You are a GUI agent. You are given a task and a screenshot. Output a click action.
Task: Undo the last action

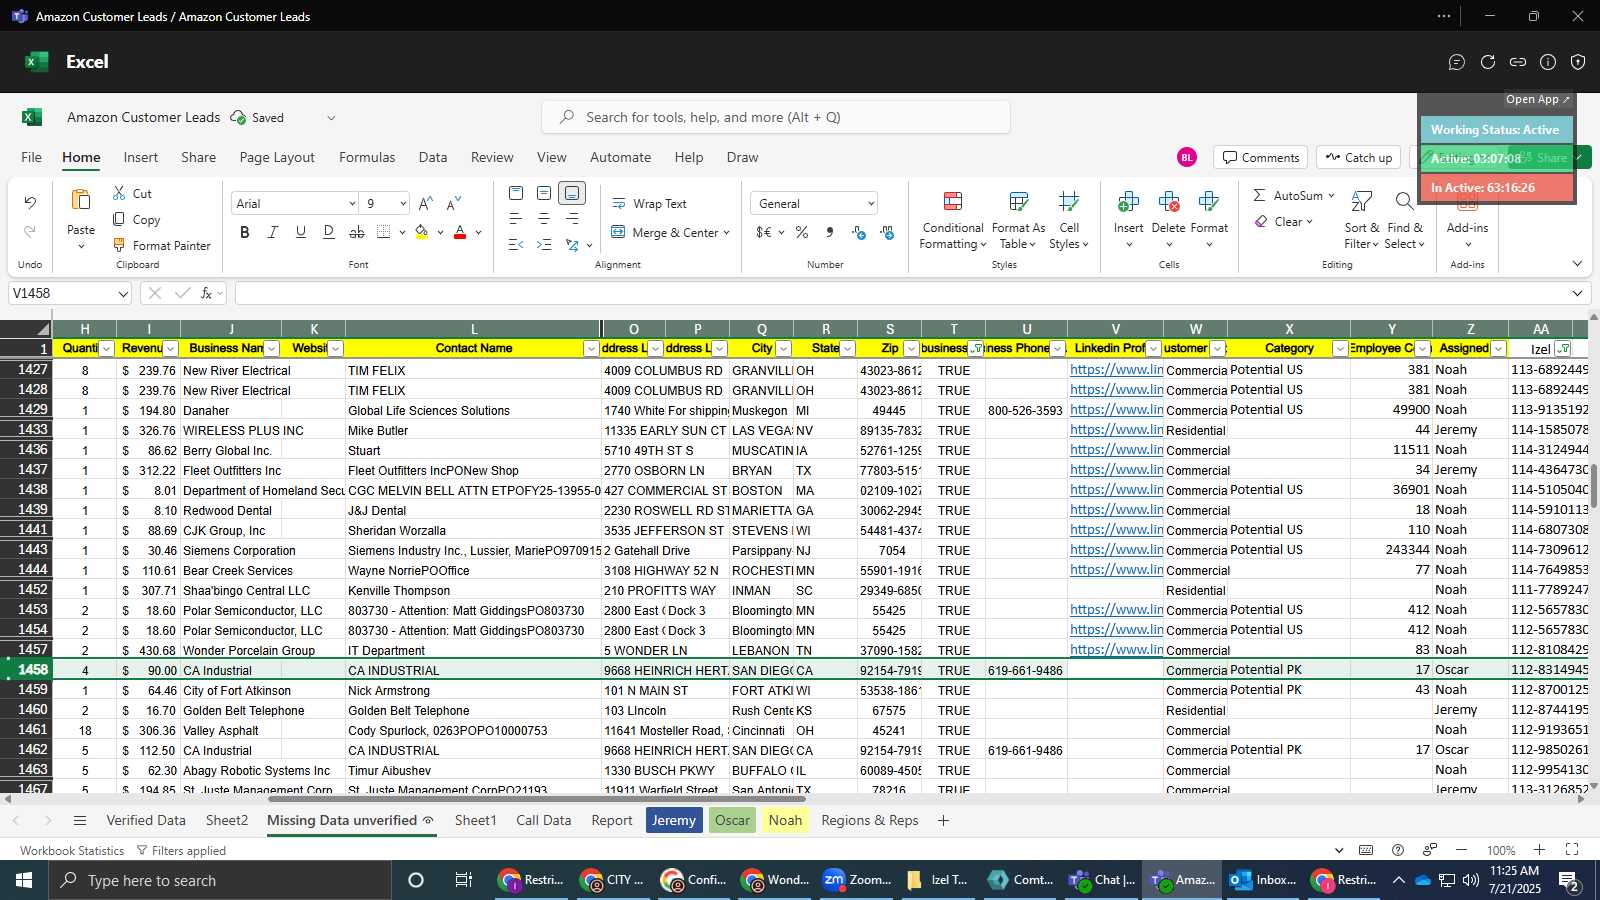click(30, 203)
